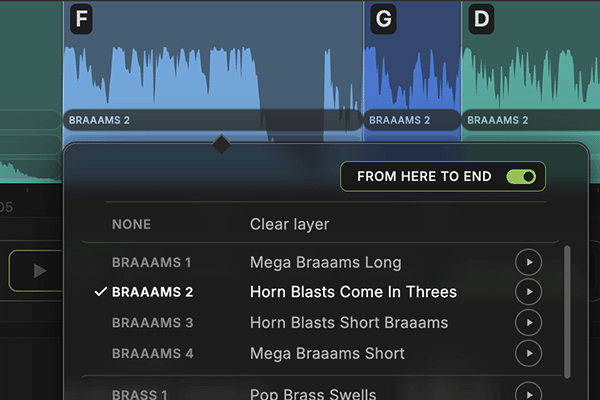The height and width of the screenshot is (400, 600).
Task: Select NONE to clear the layer
Action: 321,224
